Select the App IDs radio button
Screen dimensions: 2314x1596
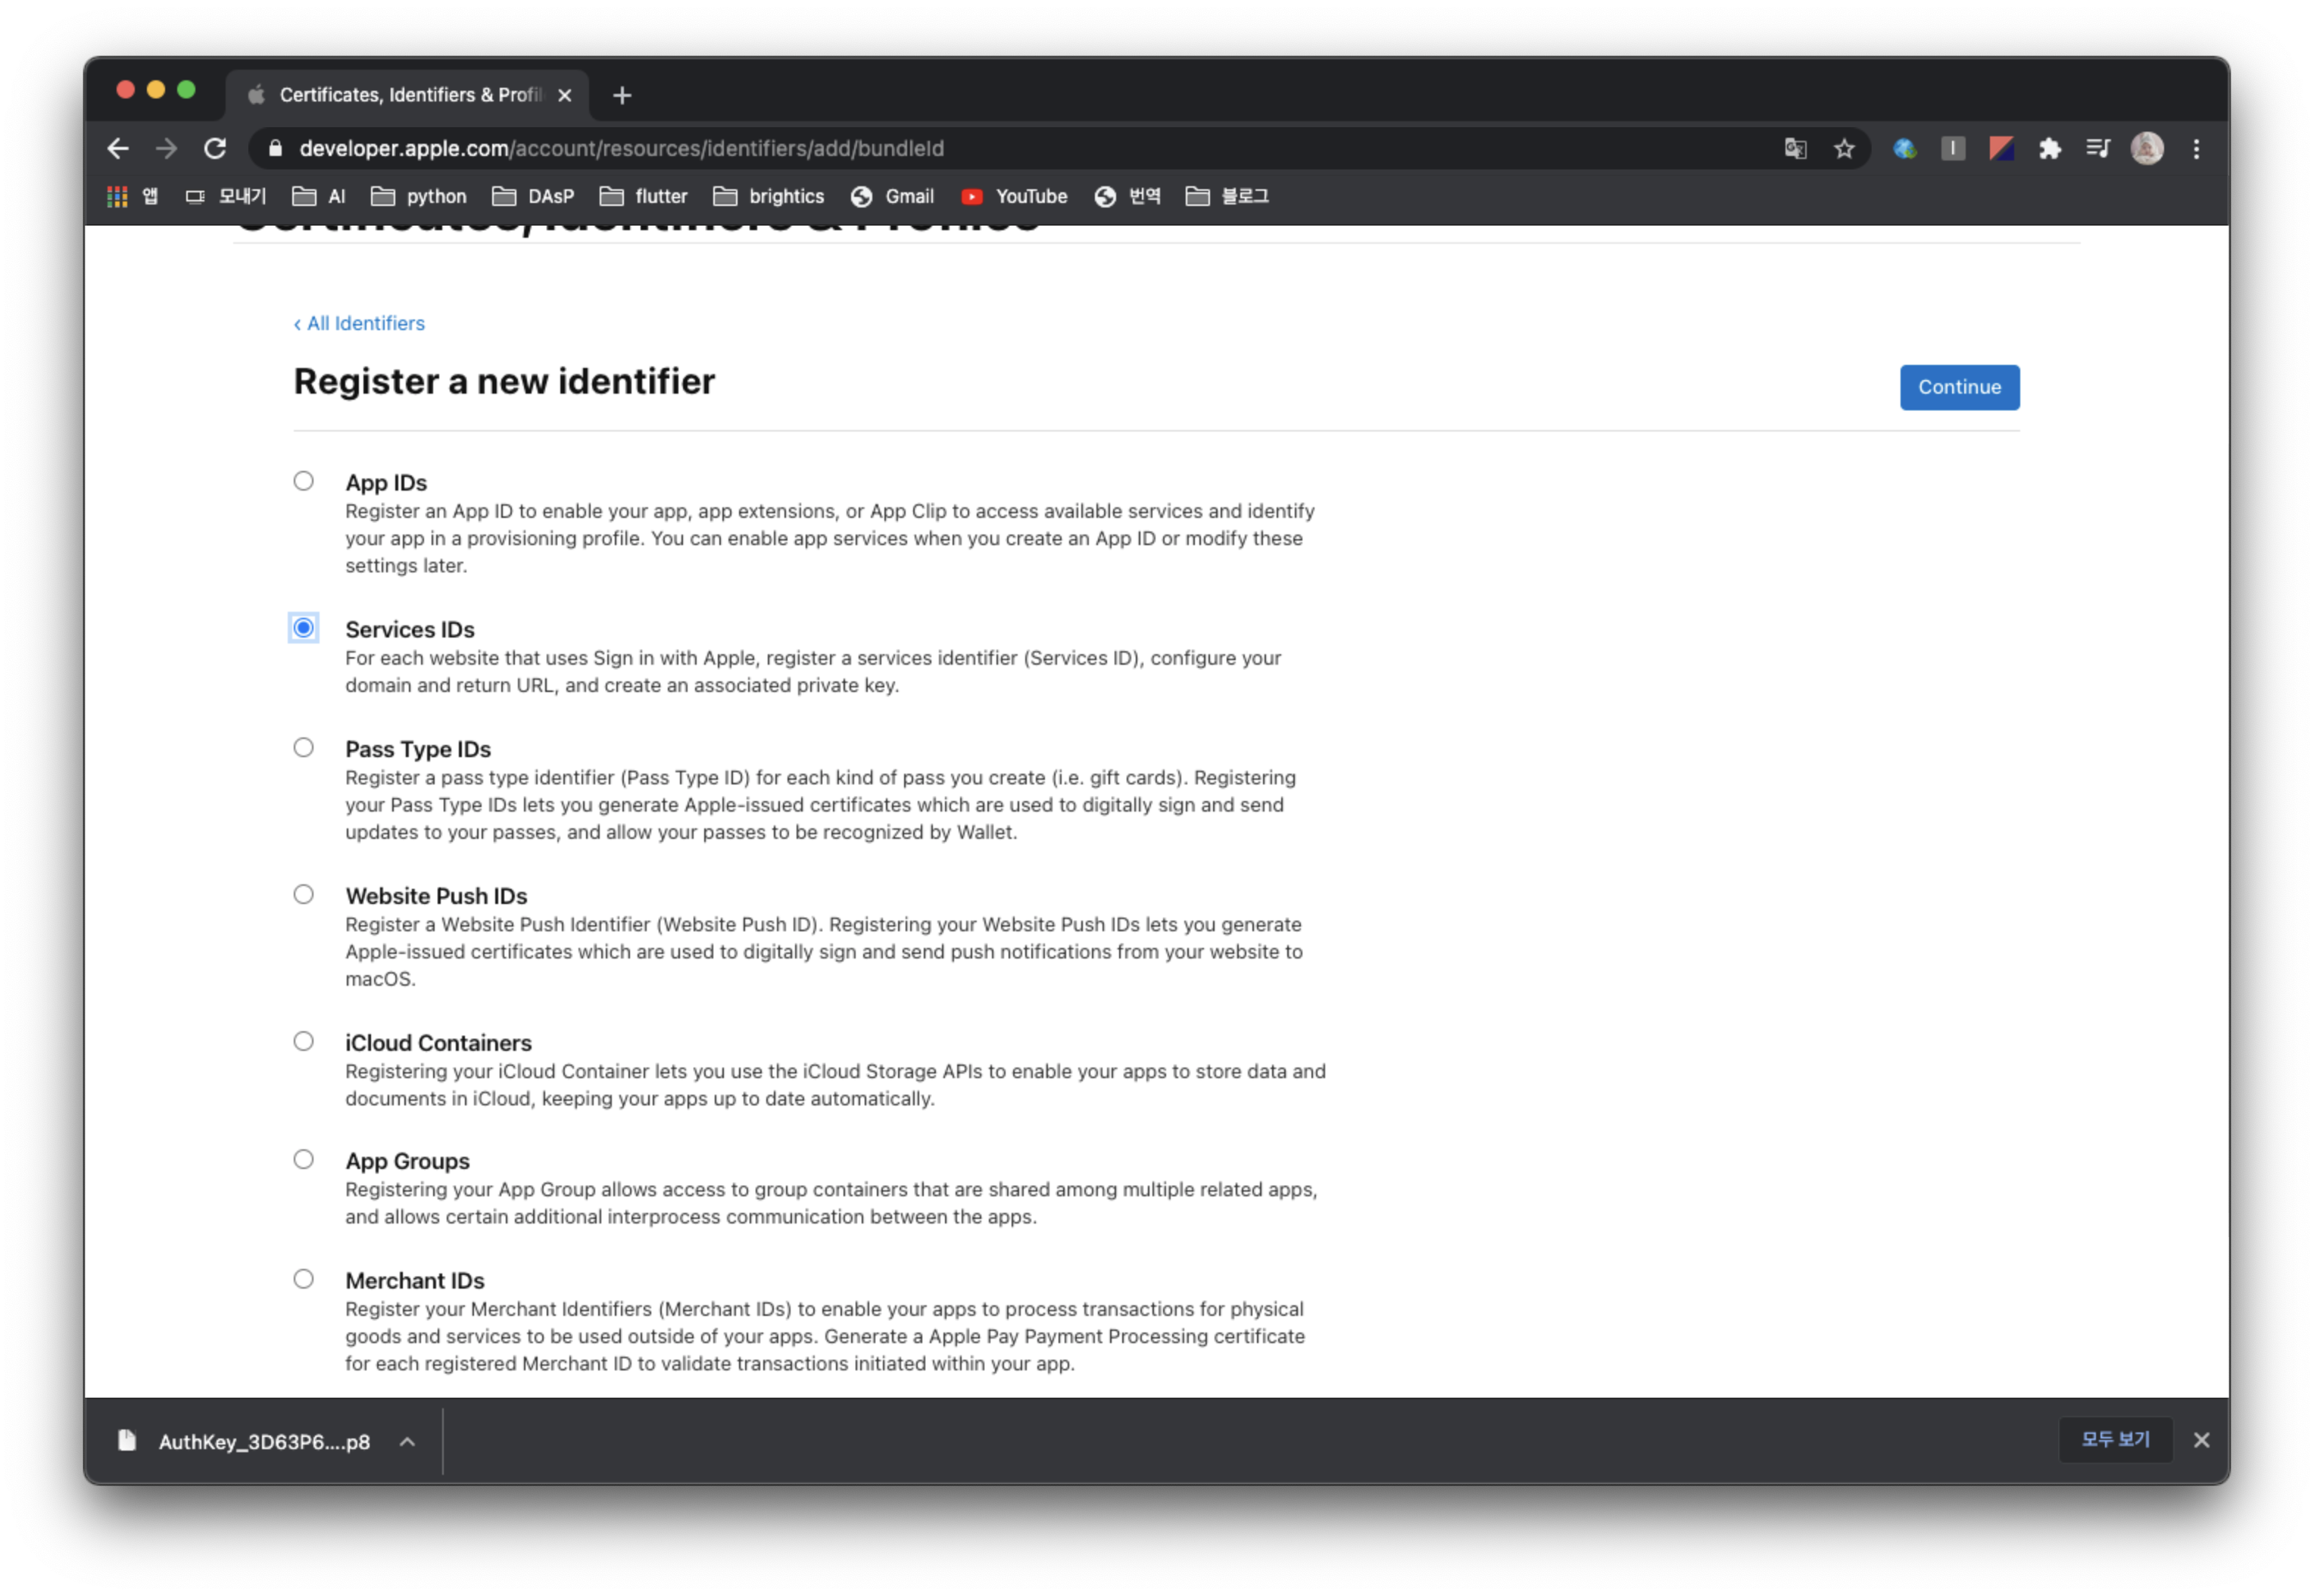coord(303,481)
